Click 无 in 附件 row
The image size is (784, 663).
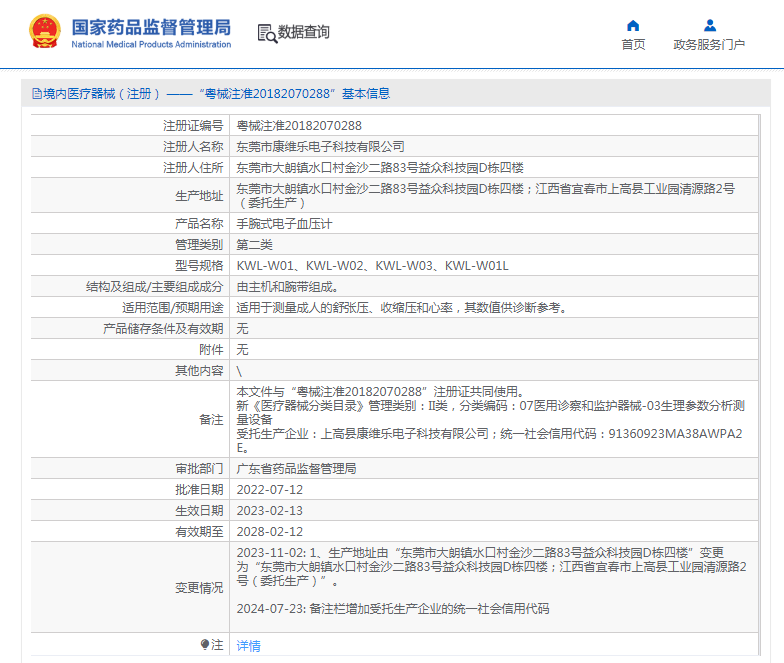(242, 350)
